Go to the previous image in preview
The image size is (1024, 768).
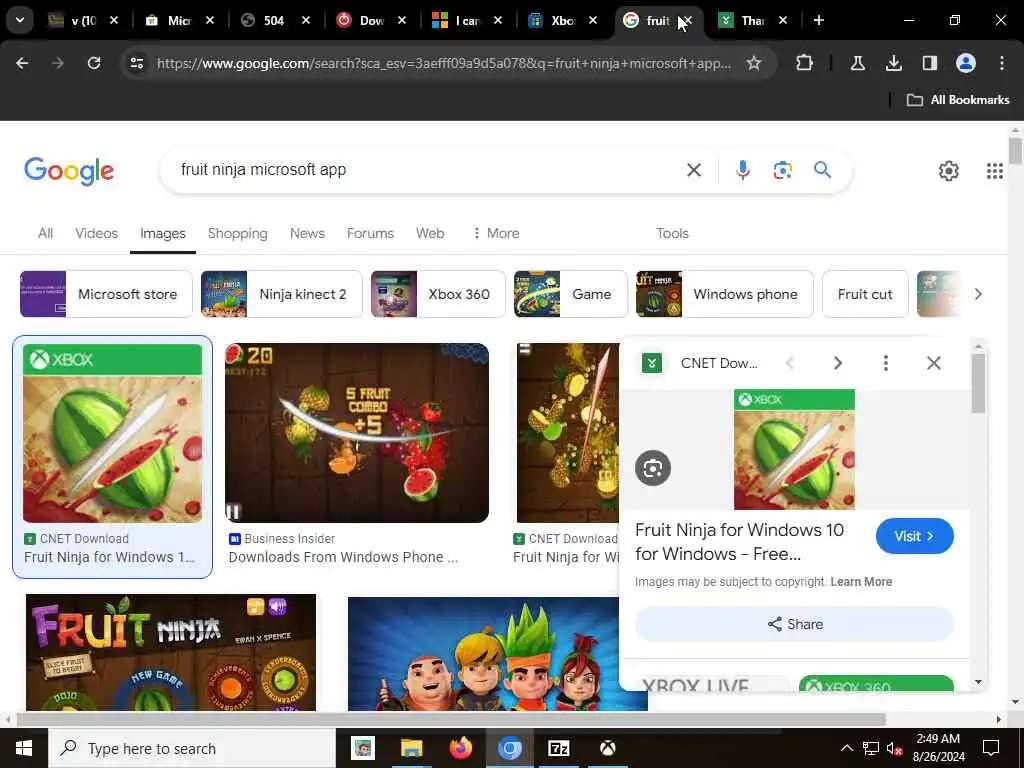790,363
